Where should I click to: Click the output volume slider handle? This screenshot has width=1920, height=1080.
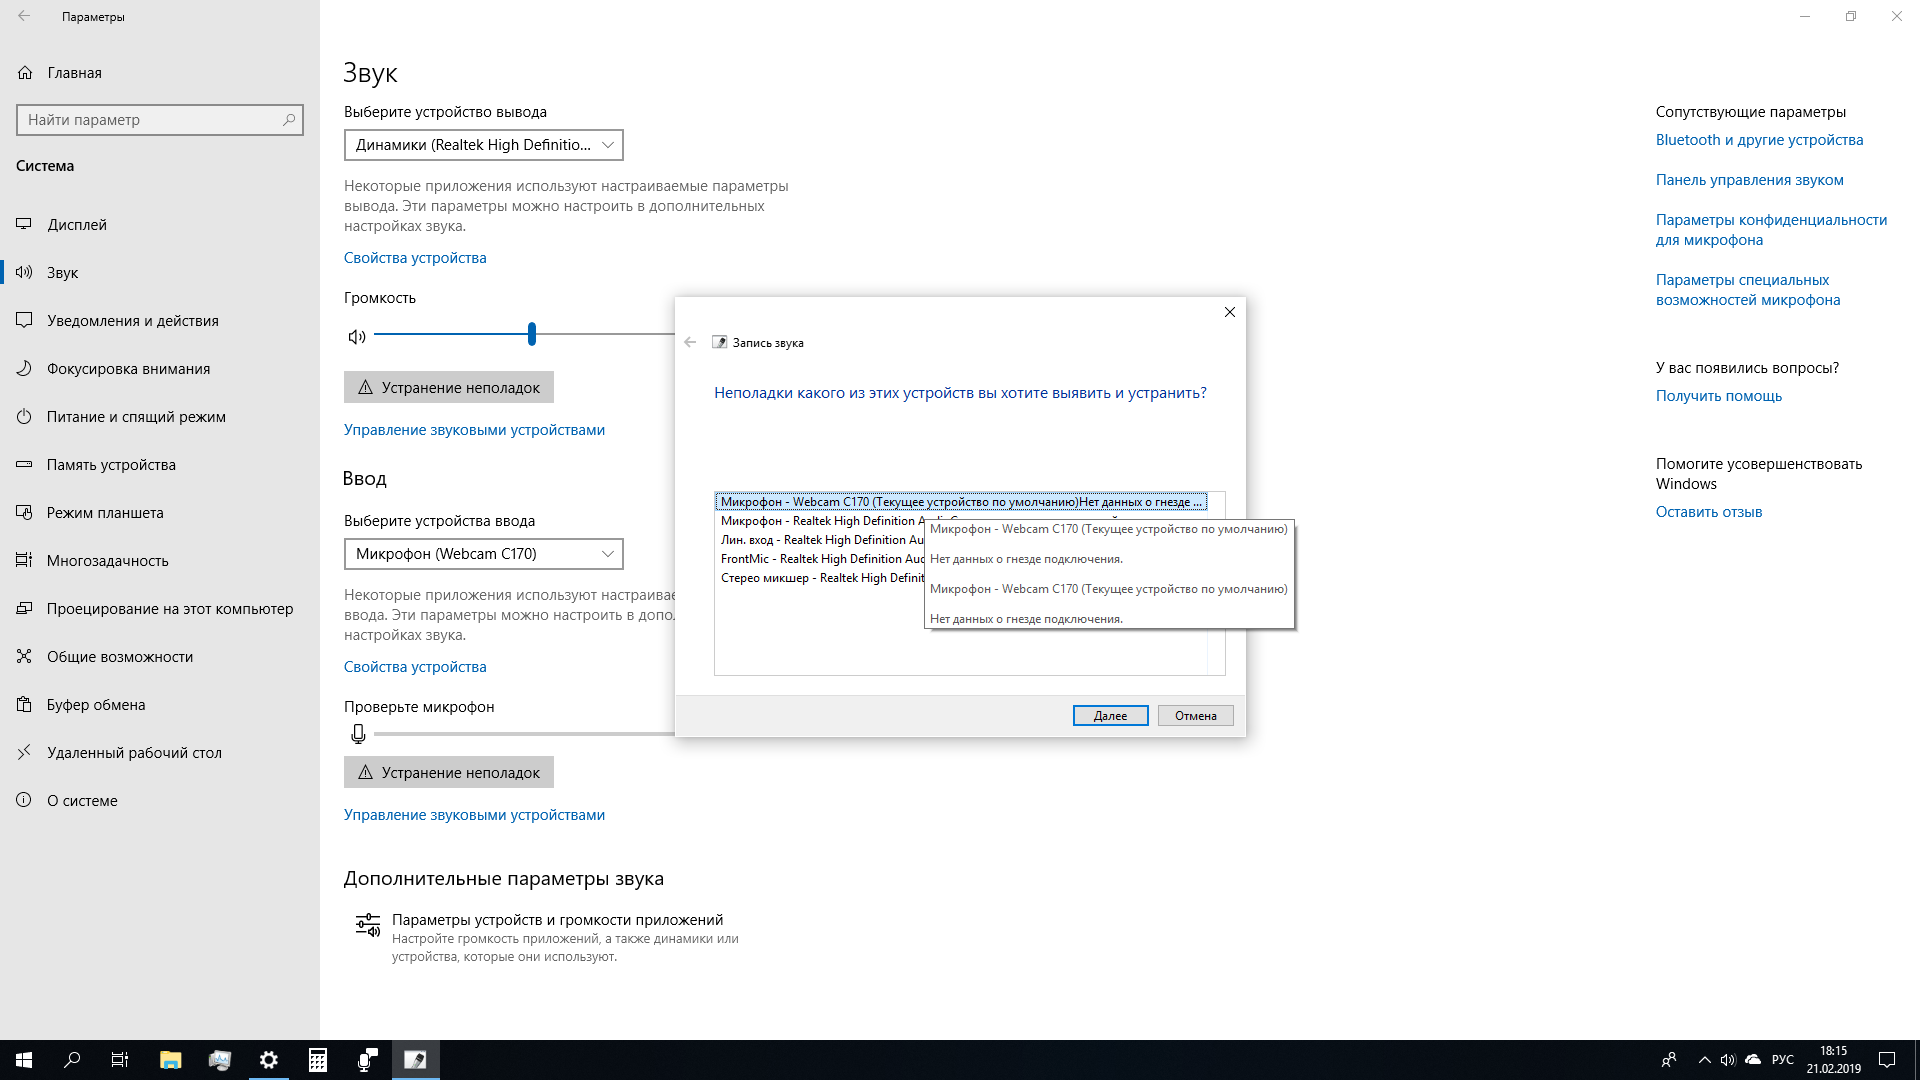[x=532, y=334]
